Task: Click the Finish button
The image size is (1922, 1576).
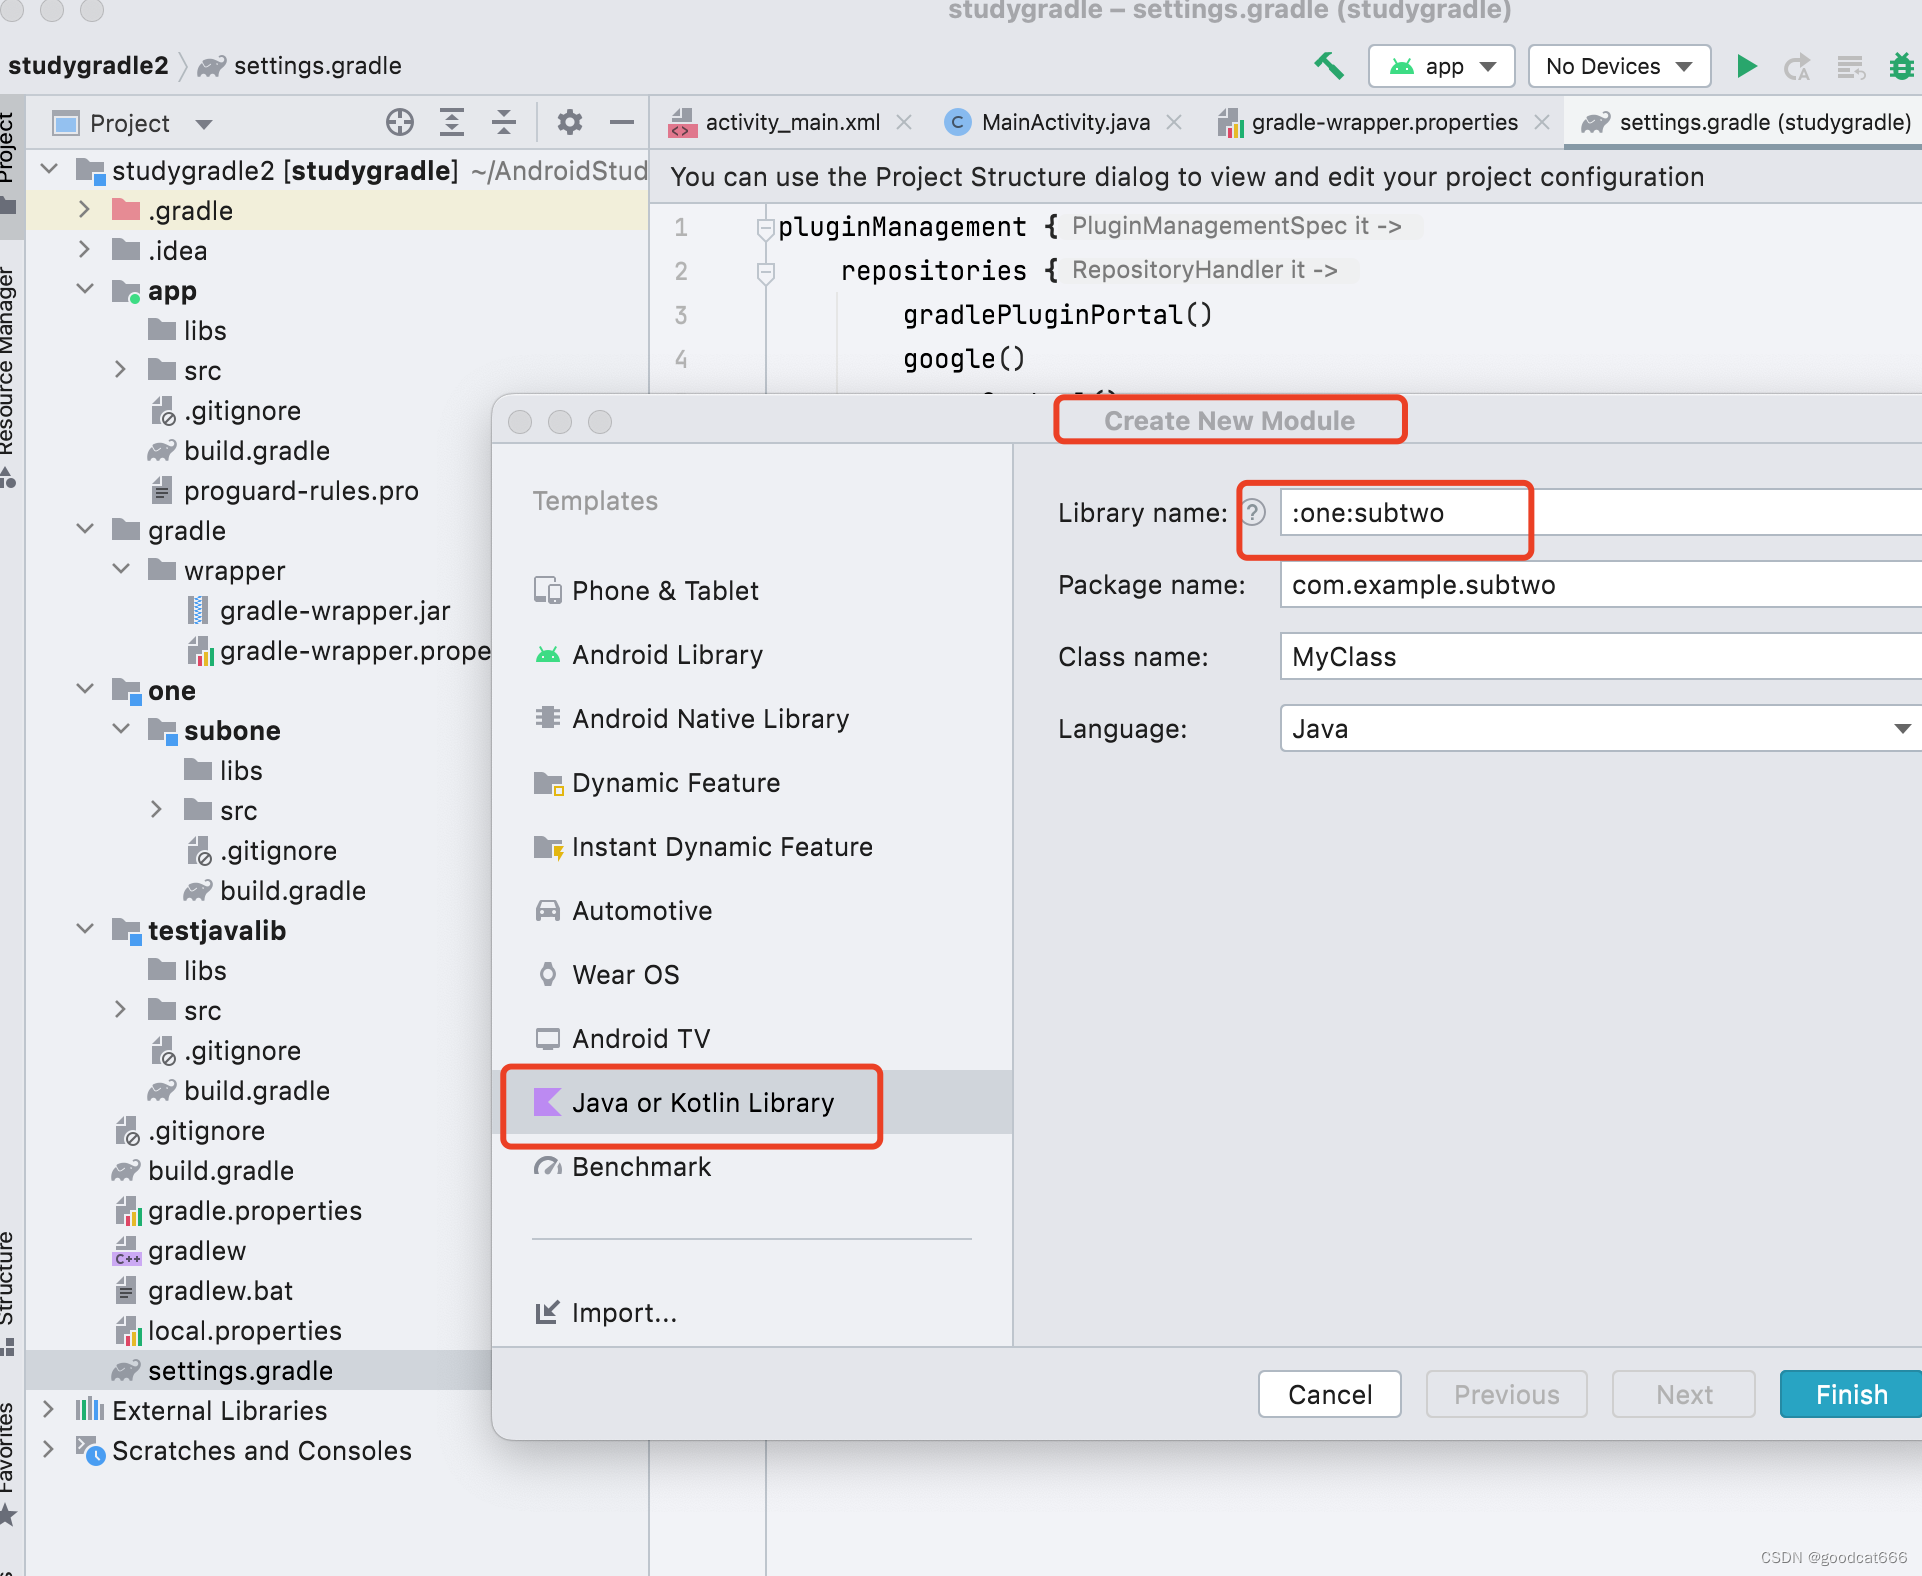Action: (x=1850, y=1394)
